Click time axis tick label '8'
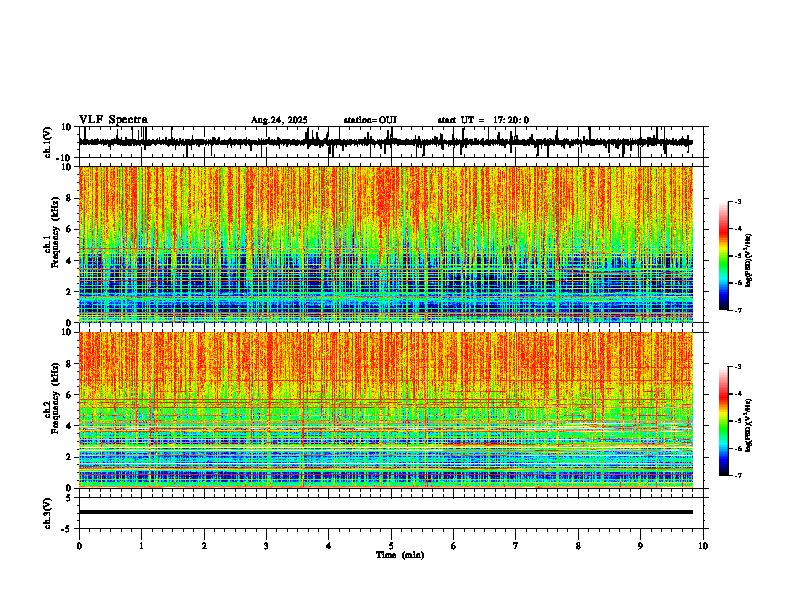Viewport: 792px width, 612px height. pos(578,546)
